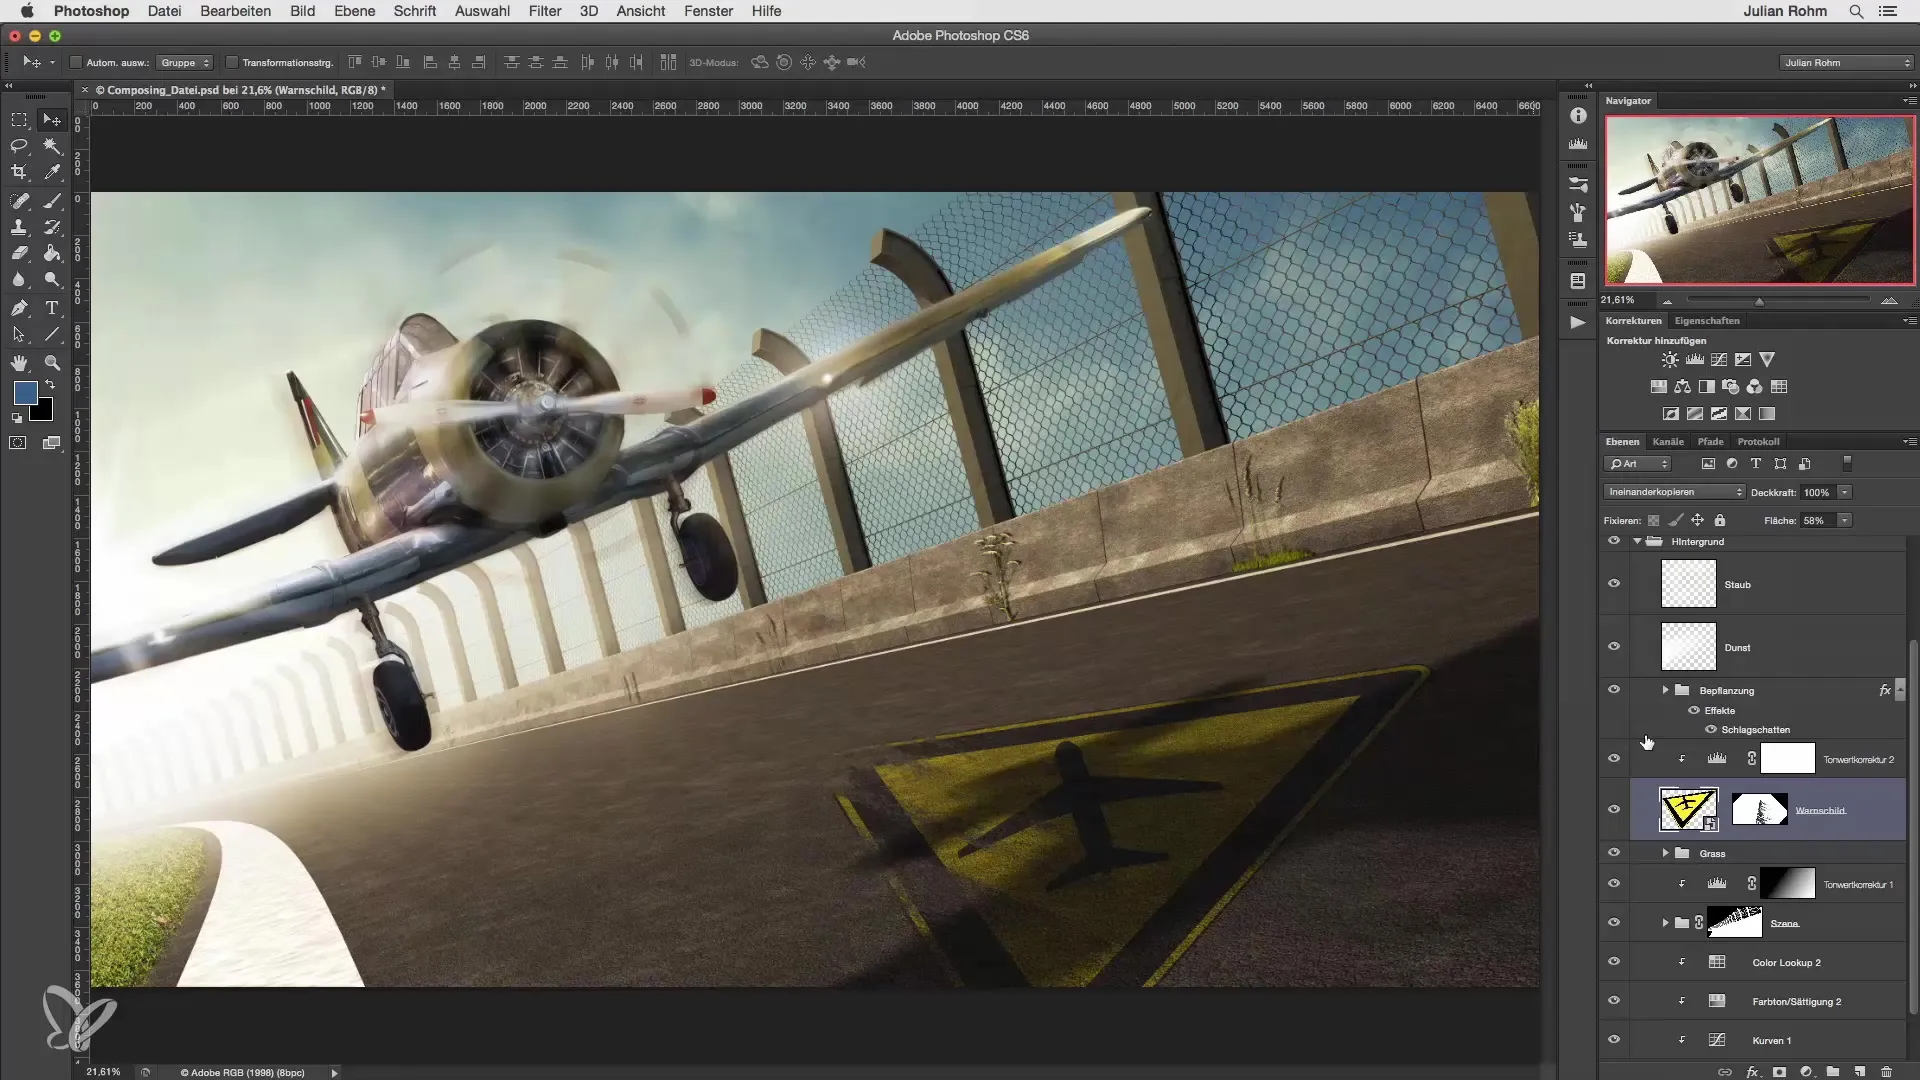The image size is (1920, 1080).
Task: Open the Julian Rohm workspace dropdown
Action: coord(1847,62)
